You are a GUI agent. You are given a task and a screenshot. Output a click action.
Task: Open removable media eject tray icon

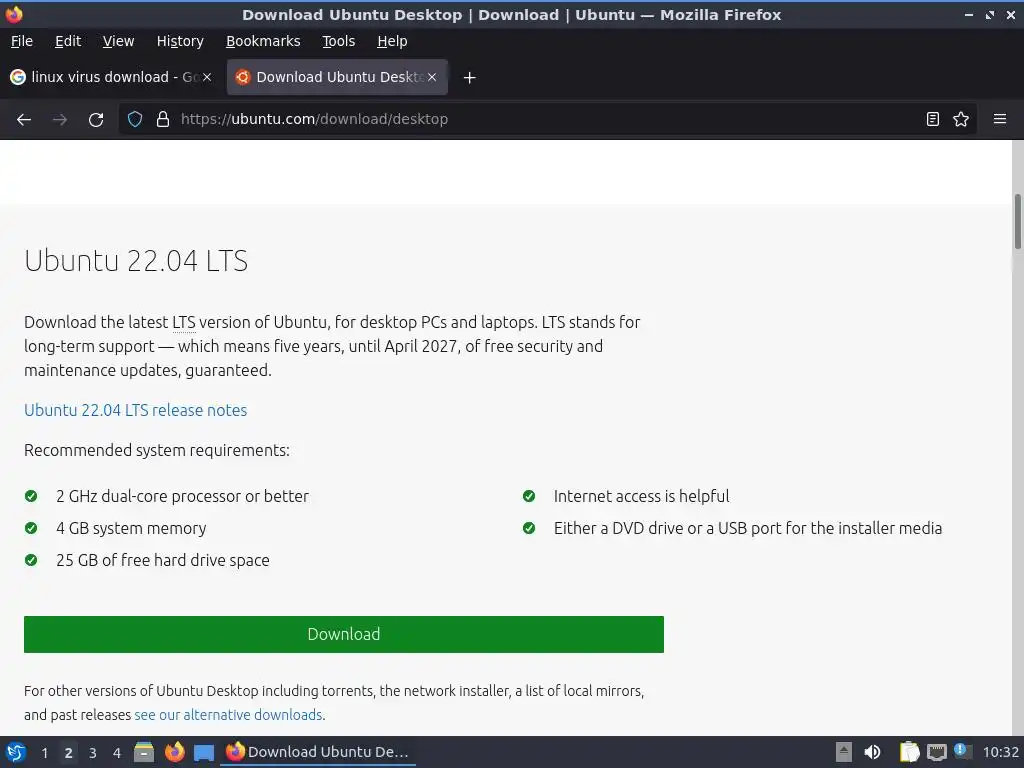(844, 752)
